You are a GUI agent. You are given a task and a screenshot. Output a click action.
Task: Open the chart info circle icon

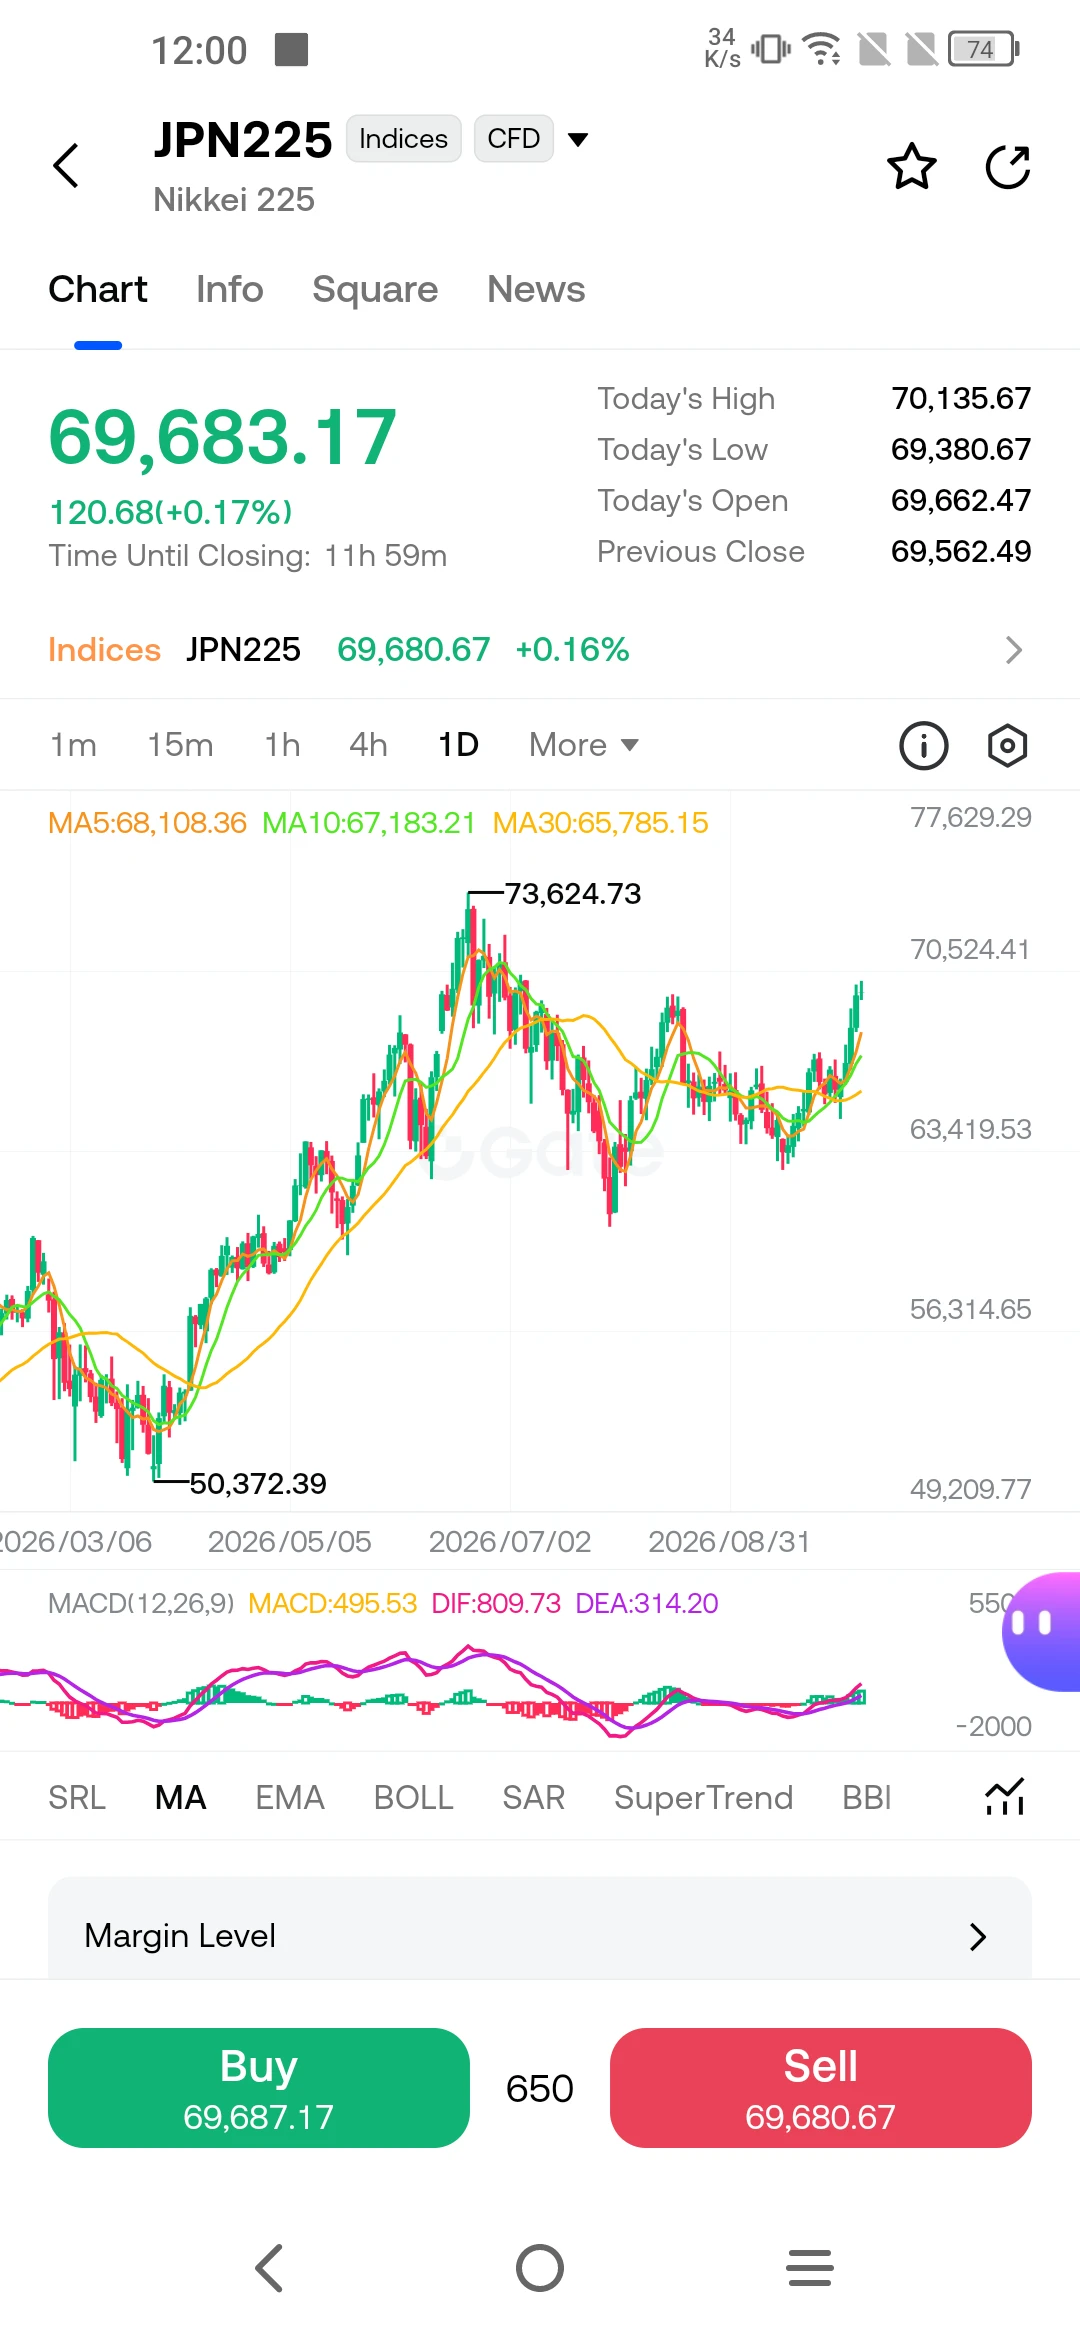(924, 746)
